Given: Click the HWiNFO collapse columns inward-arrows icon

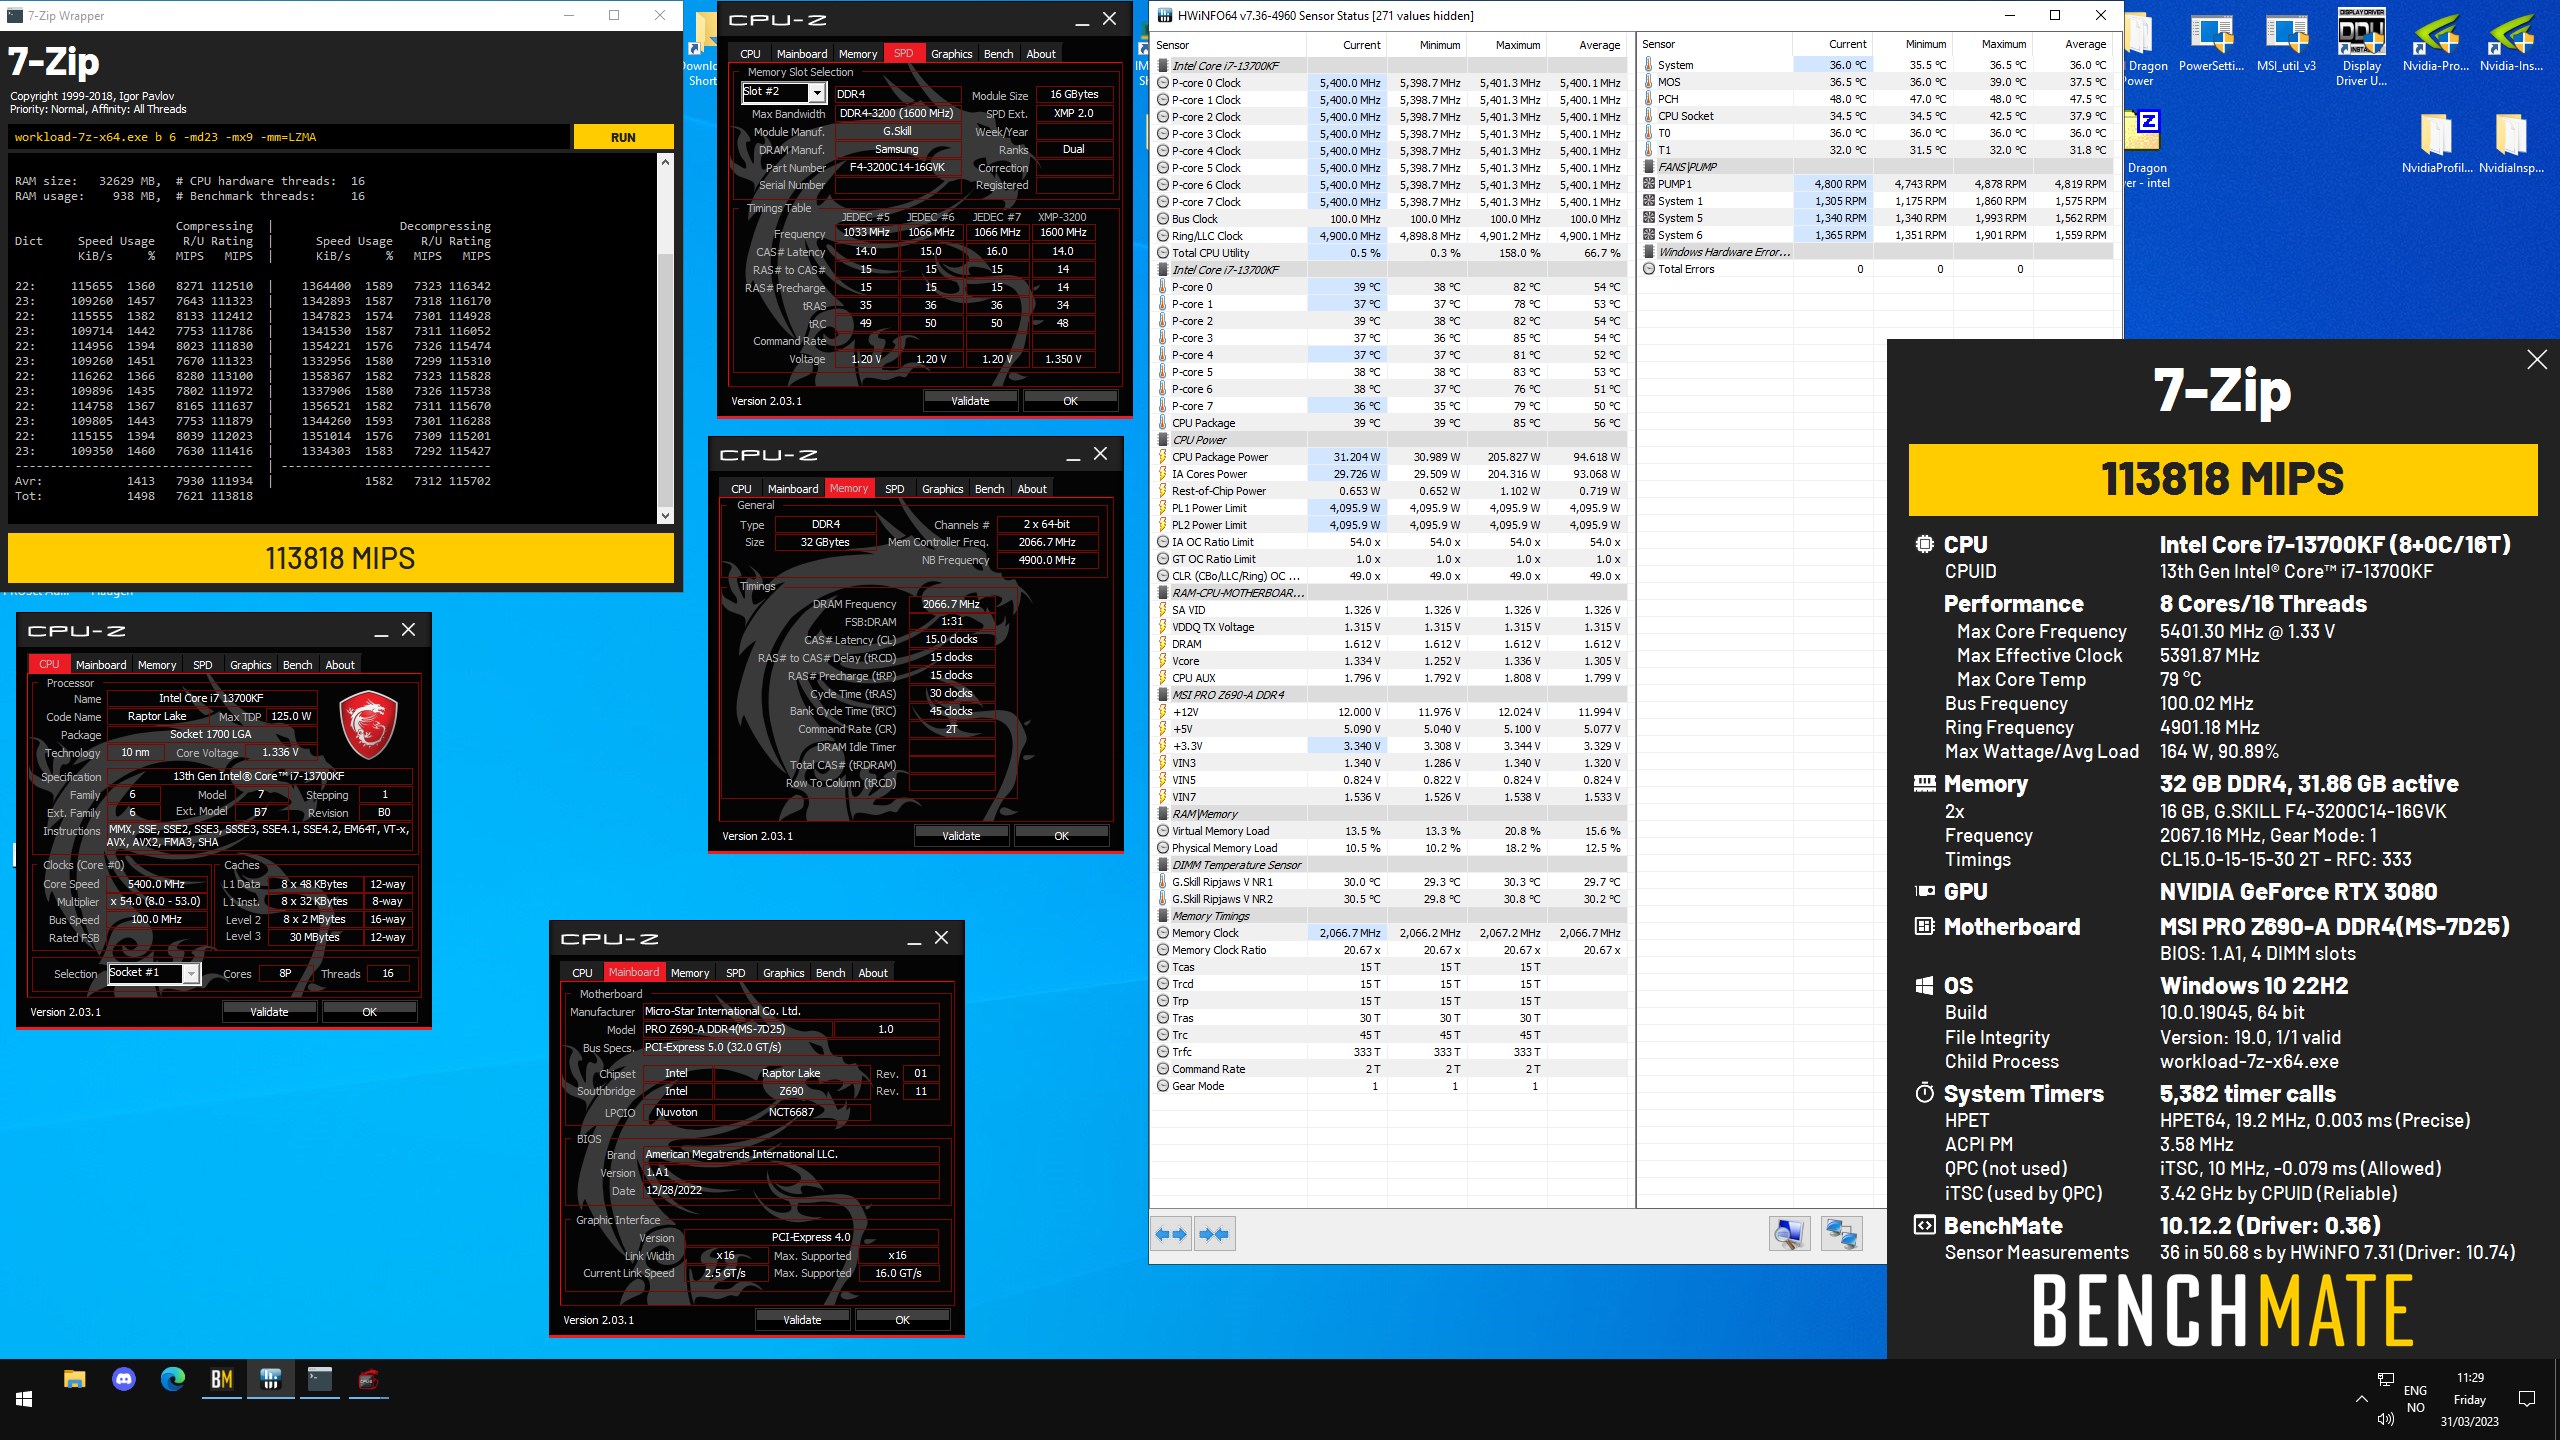Looking at the screenshot, I should point(1214,1234).
